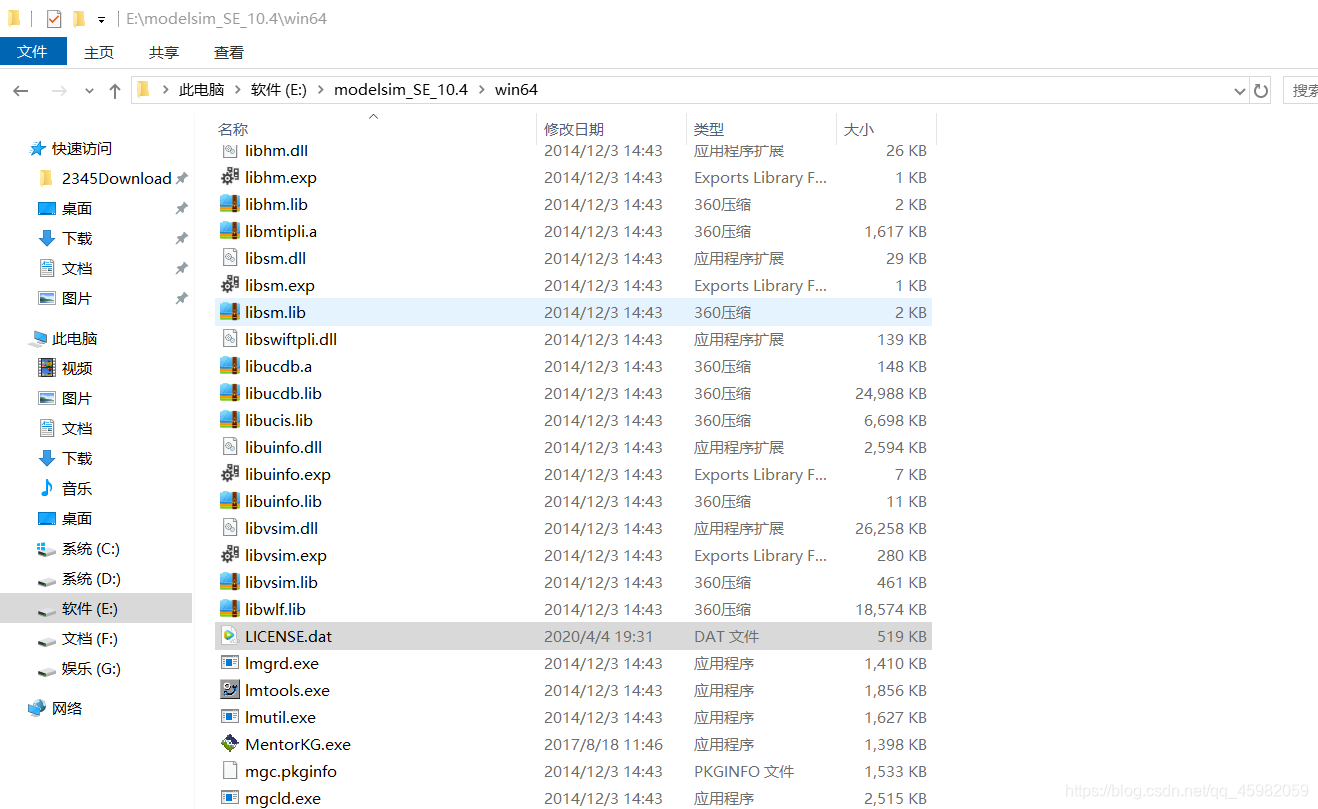This screenshot has width=1318, height=809.
Task: Click the lmgrd.exe icon
Action: (230, 663)
